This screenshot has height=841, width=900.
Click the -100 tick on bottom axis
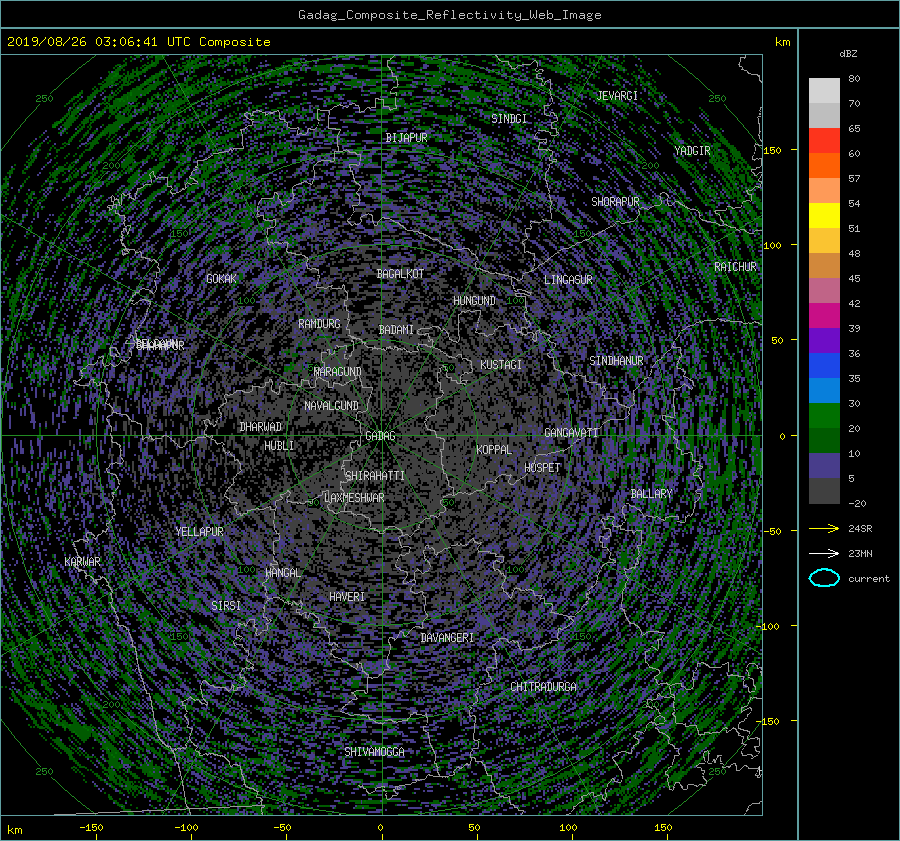coord(186,828)
